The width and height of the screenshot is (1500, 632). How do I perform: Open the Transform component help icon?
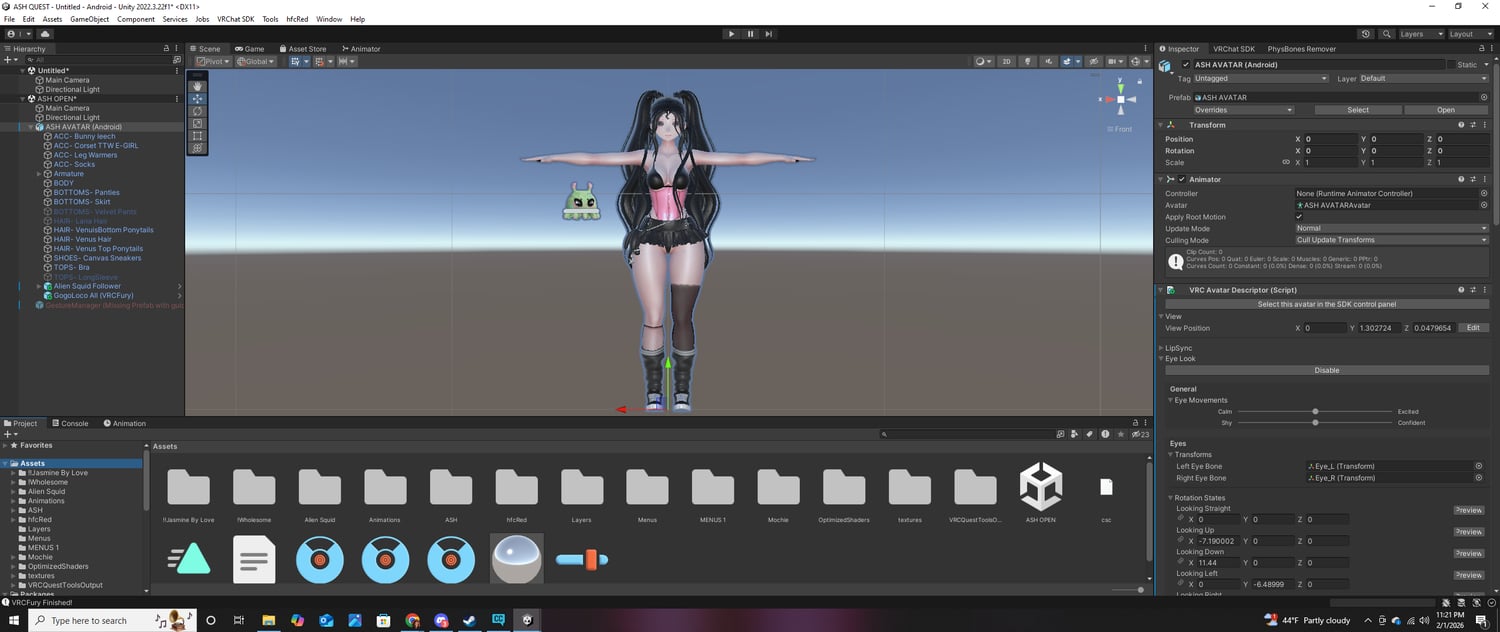[x=1461, y=125]
